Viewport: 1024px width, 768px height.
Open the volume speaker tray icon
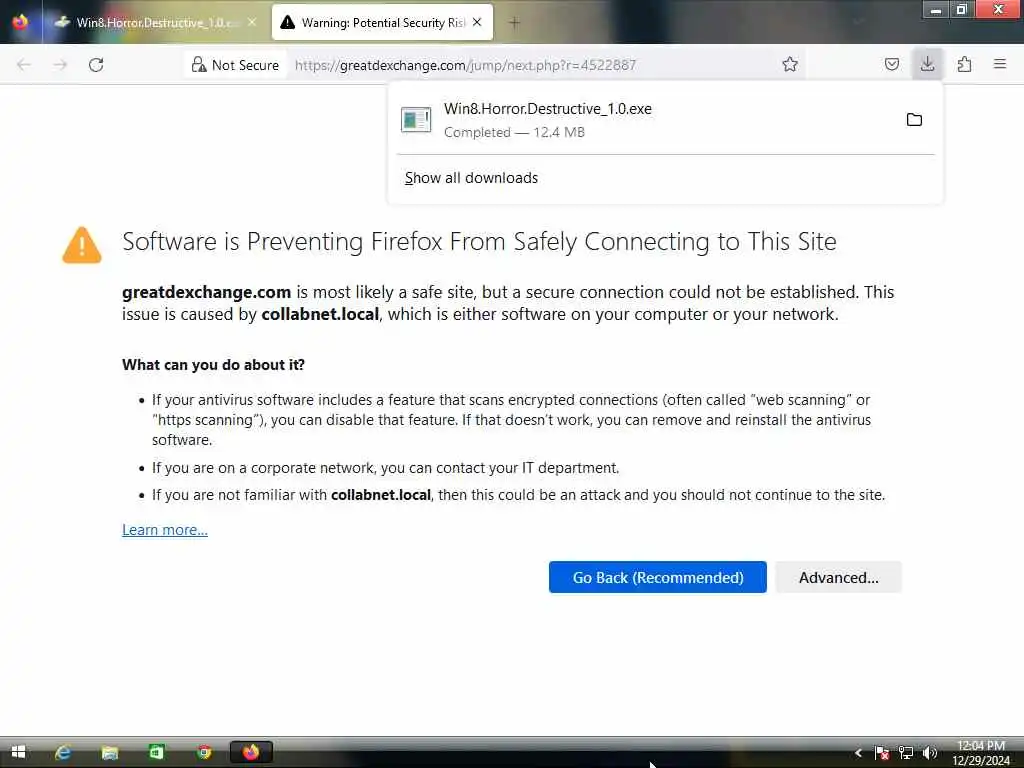click(930, 753)
